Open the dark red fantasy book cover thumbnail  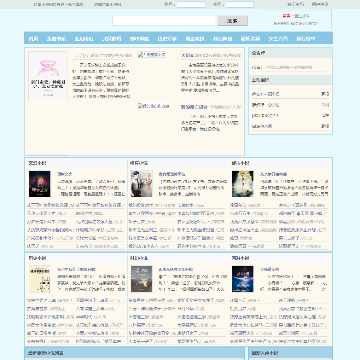pos(39,184)
